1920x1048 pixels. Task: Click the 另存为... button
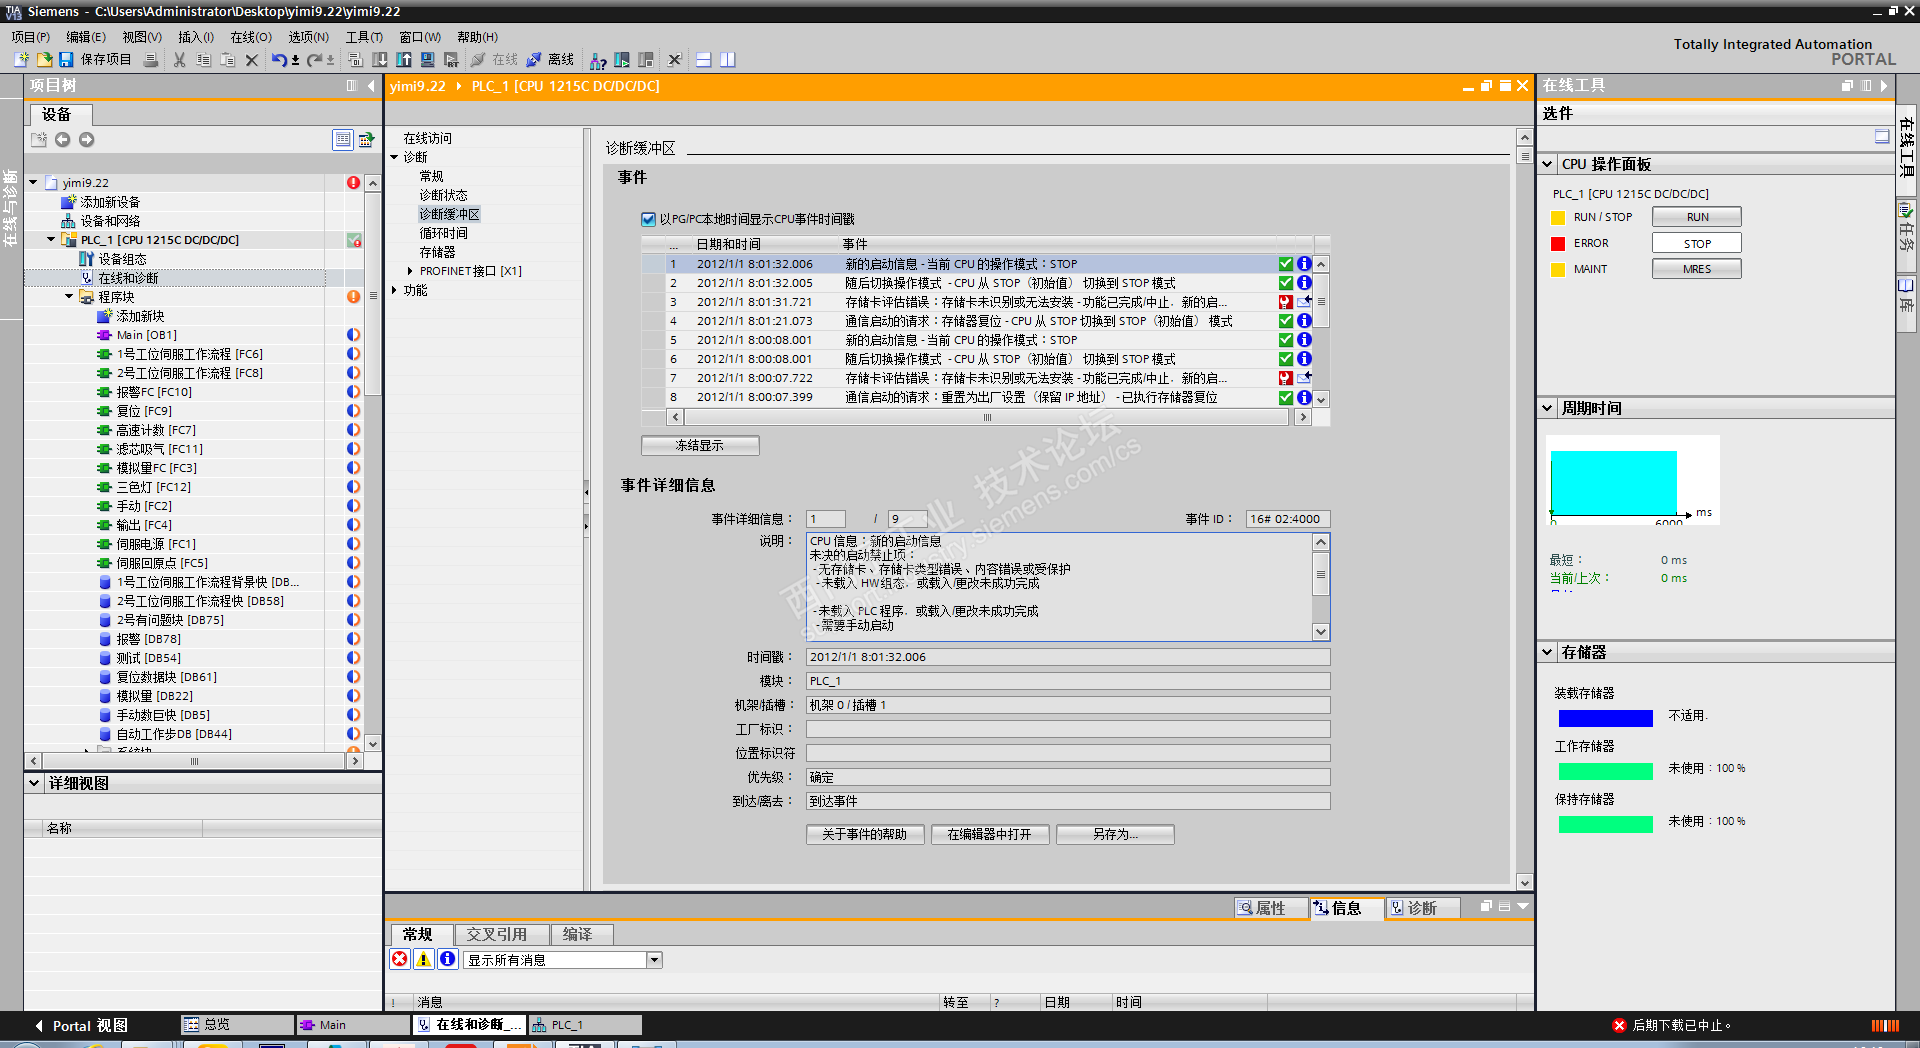point(1115,834)
